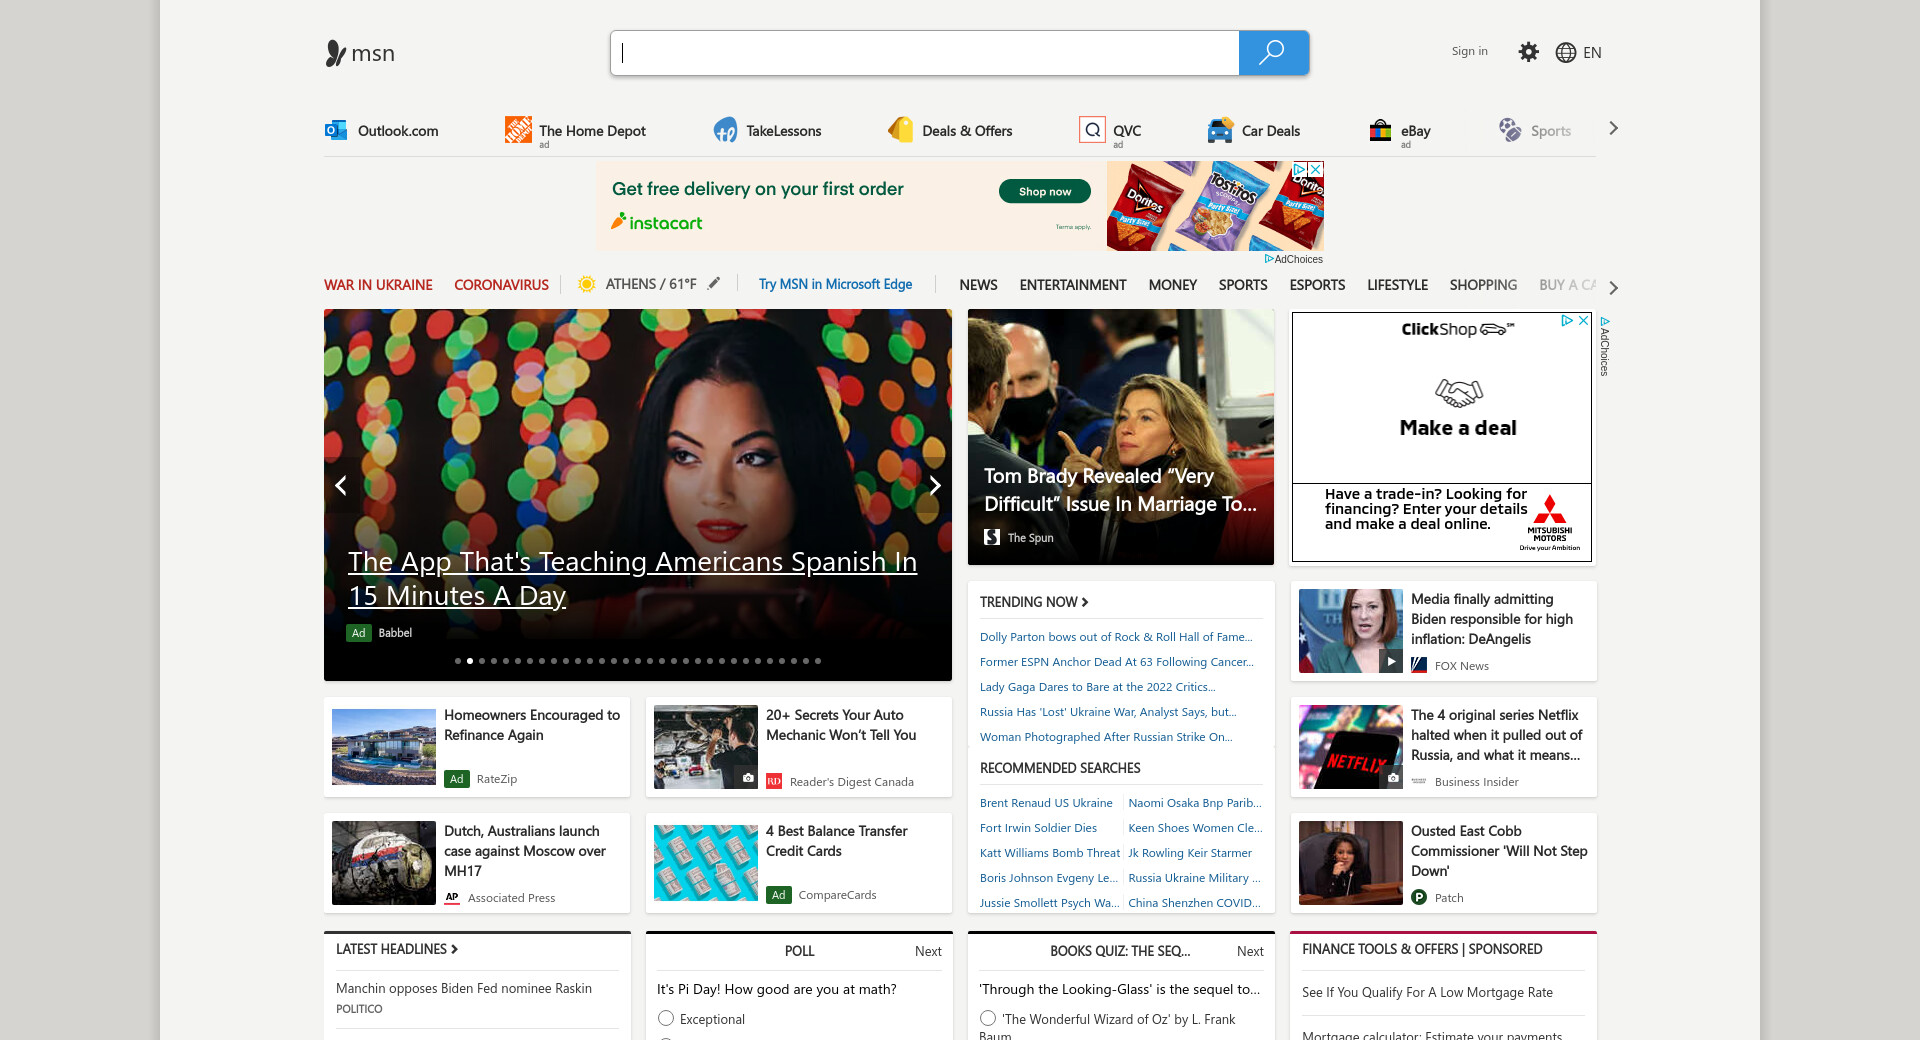Select the Exceptional poll option
1920x1040 pixels.
(666, 1018)
